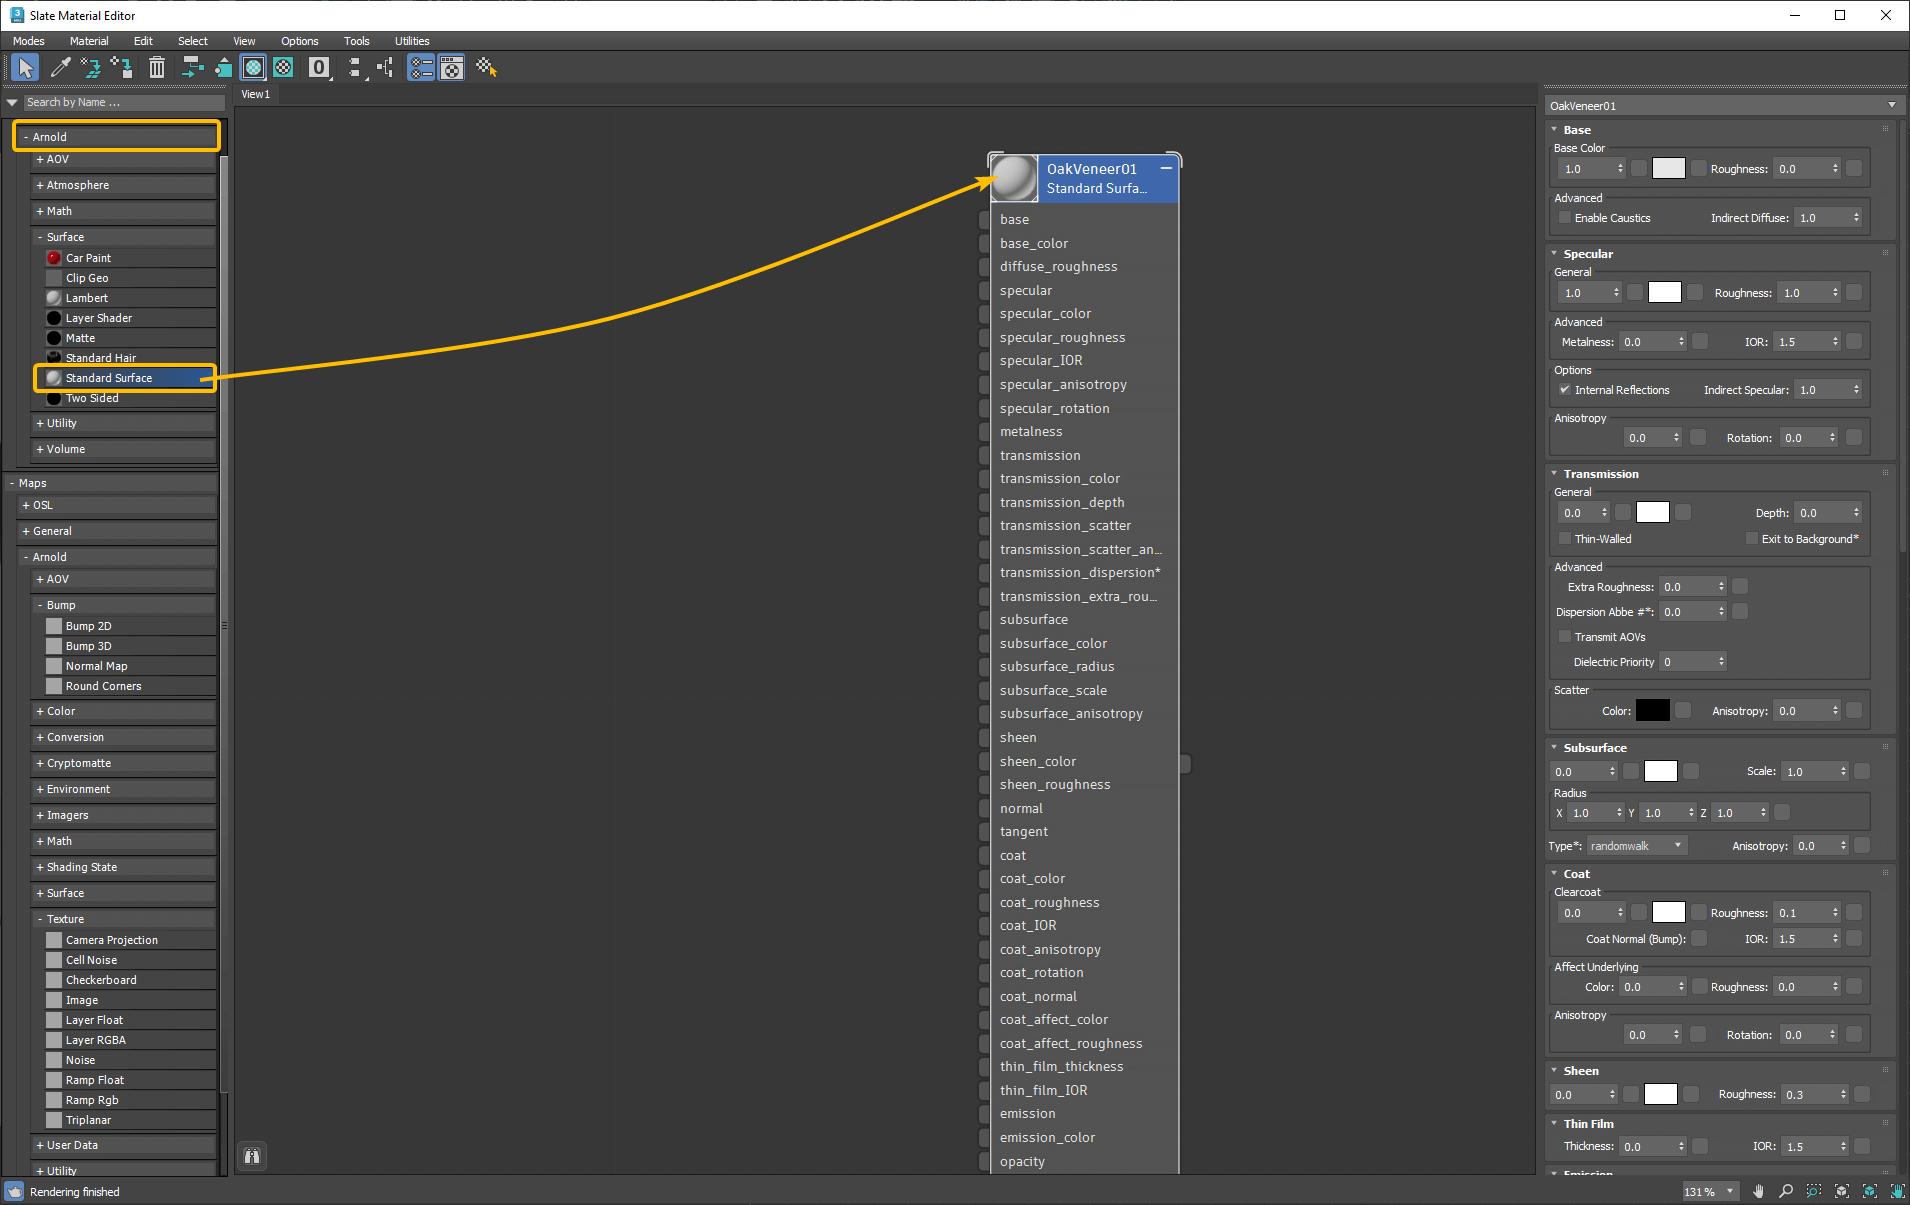Viewport: 1910px width, 1205px height.
Task: Open the Options menu
Action: tap(299, 41)
